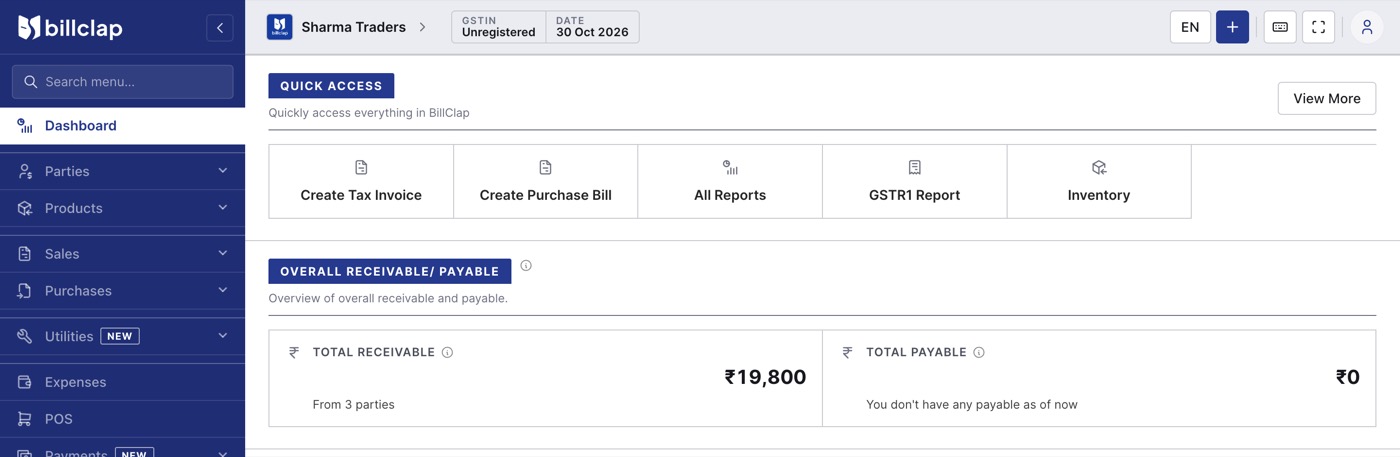The image size is (1400, 457).
Task: Click the Utilities menu label
Action: (x=69, y=337)
